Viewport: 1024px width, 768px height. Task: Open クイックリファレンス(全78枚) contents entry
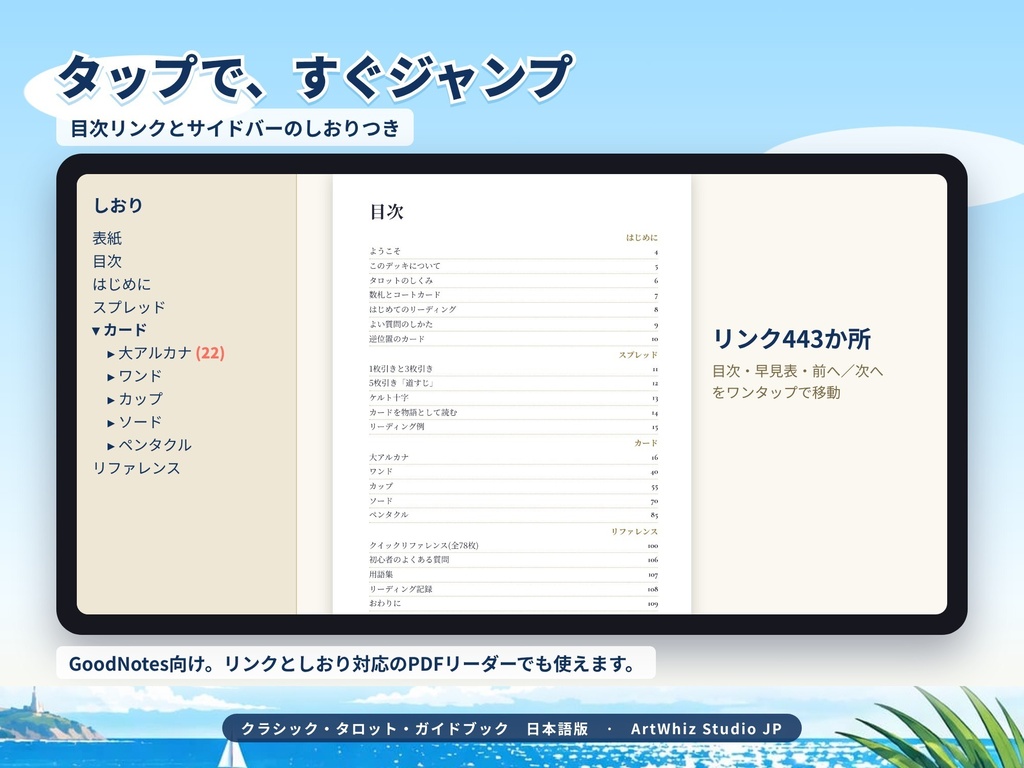coord(513,545)
